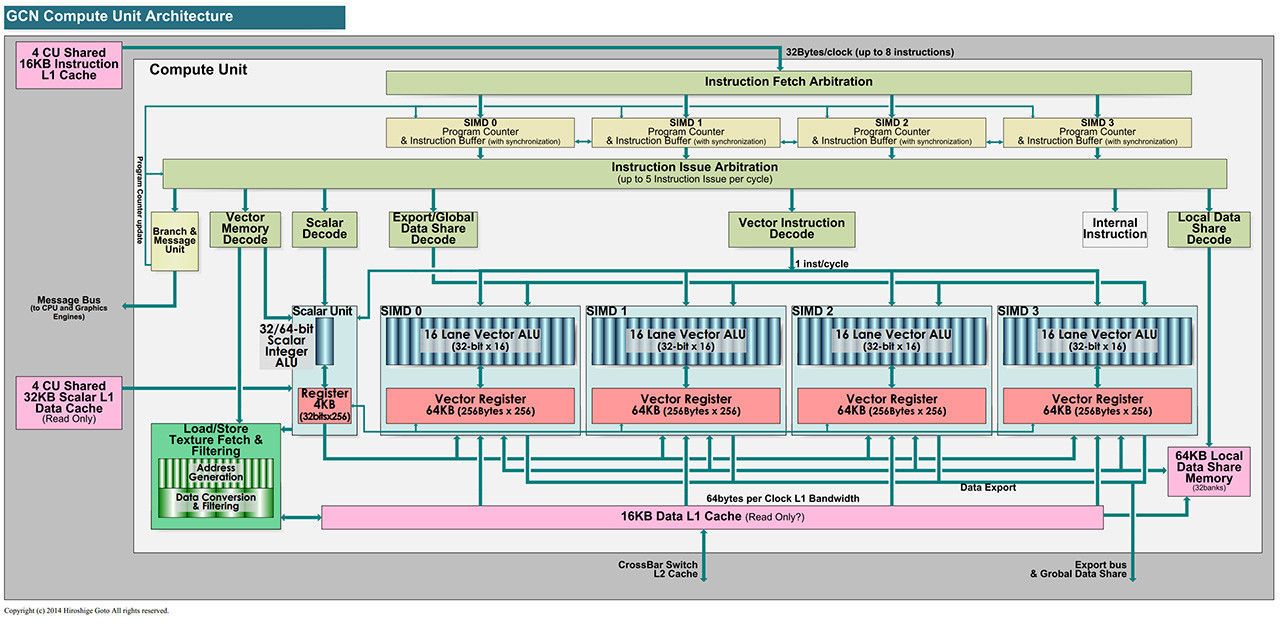Select the Local Data Share Decode block

(x=1208, y=229)
